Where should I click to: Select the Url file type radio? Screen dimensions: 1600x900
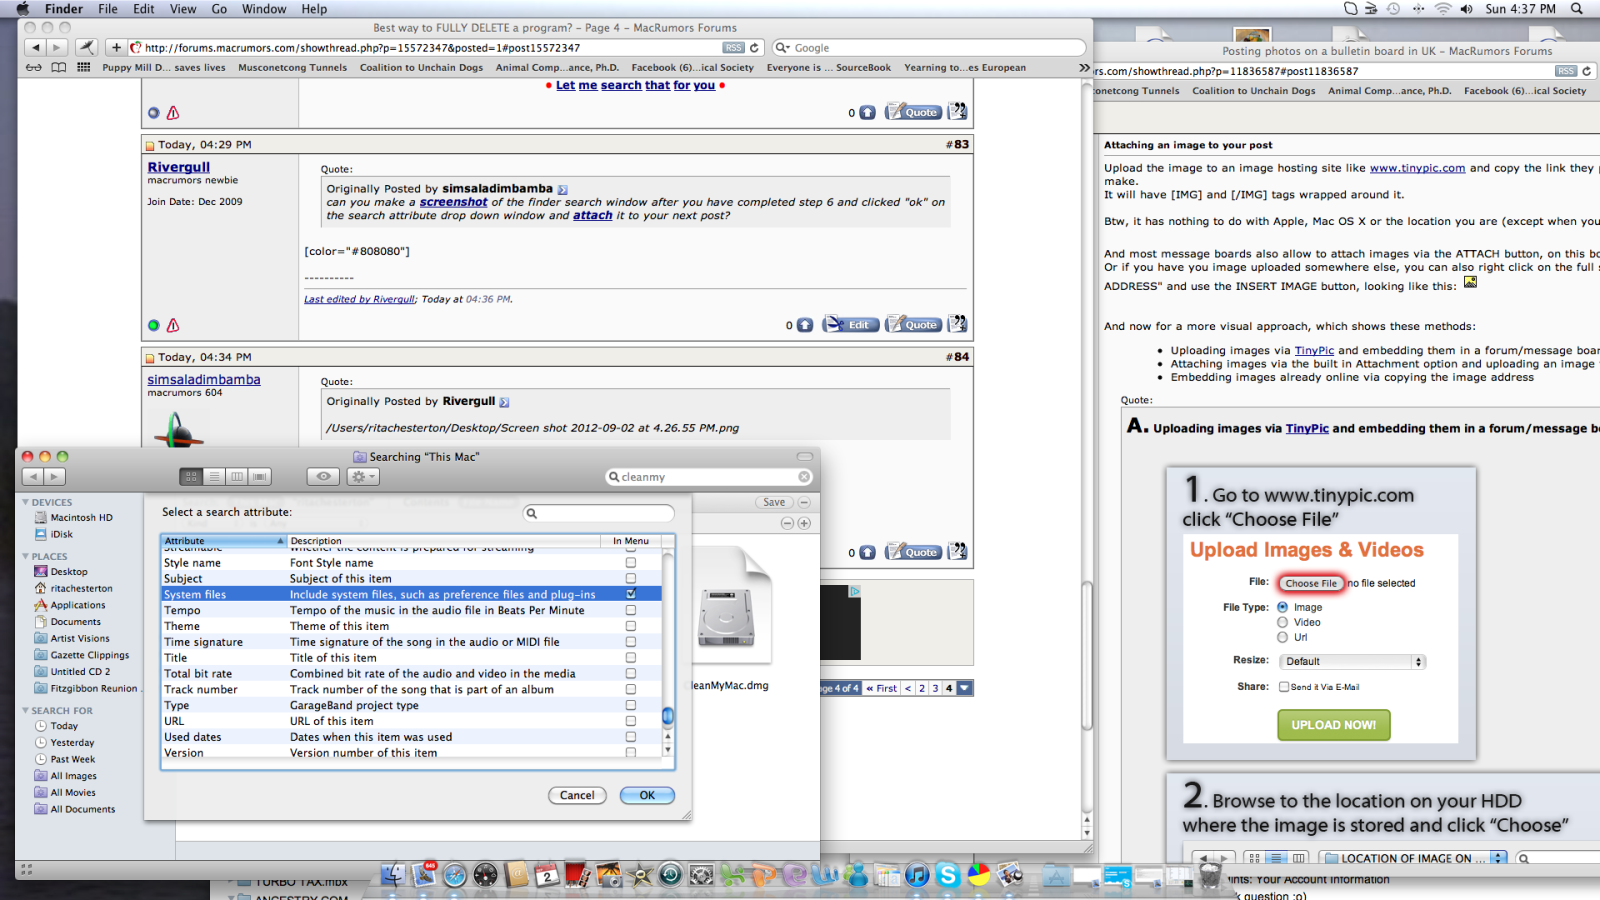click(x=1282, y=637)
